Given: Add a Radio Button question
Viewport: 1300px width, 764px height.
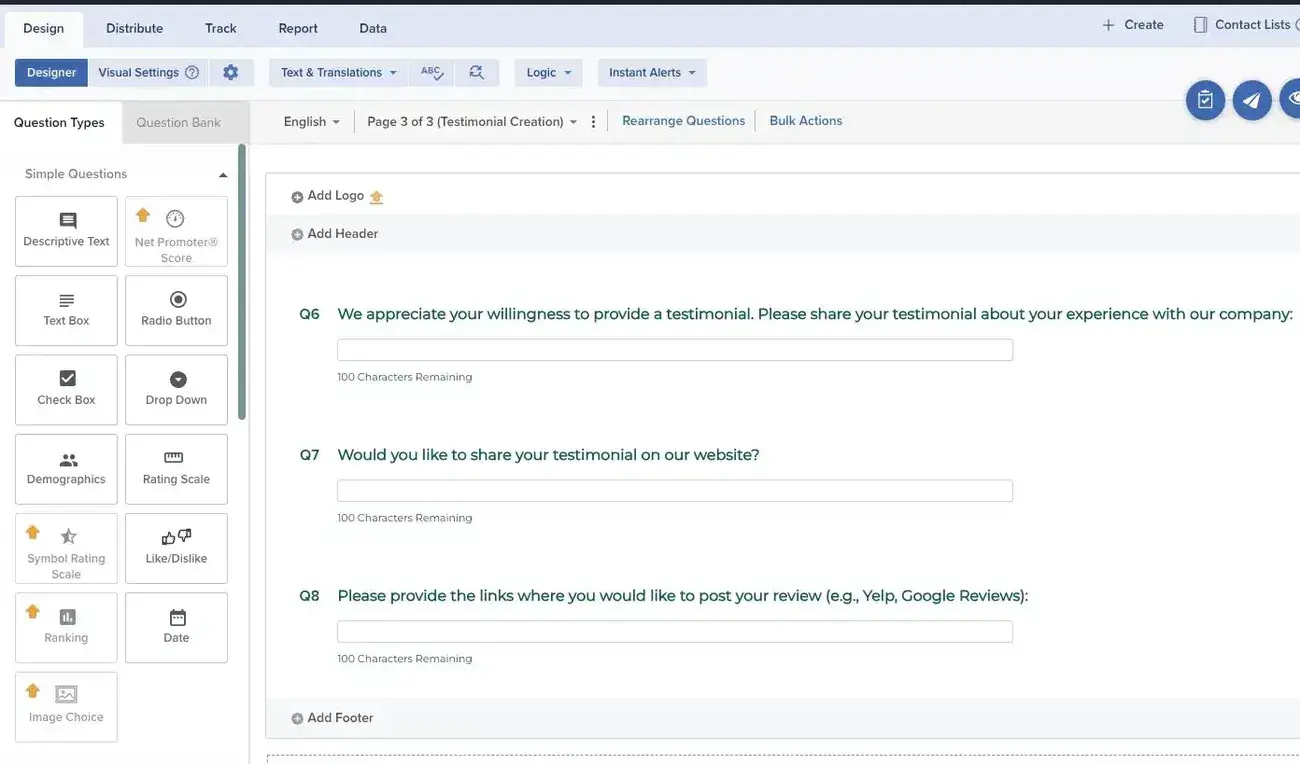Looking at the screenshot, I should click(176, 309).
